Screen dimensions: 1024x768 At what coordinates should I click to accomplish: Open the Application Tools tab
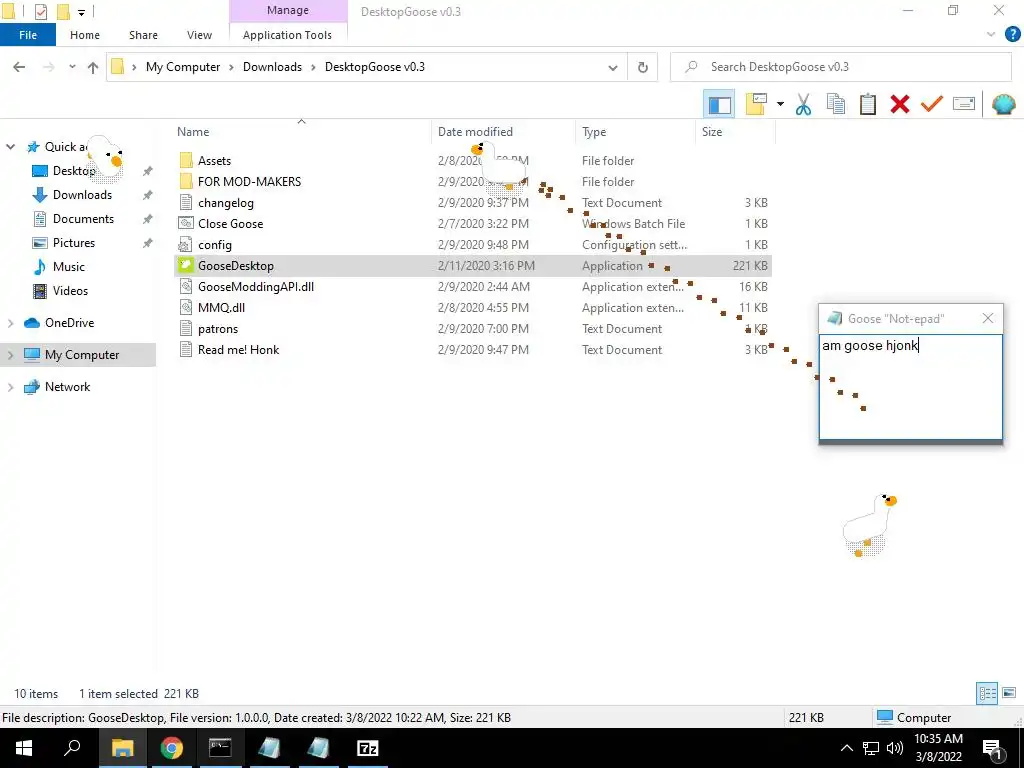(287, 35)
